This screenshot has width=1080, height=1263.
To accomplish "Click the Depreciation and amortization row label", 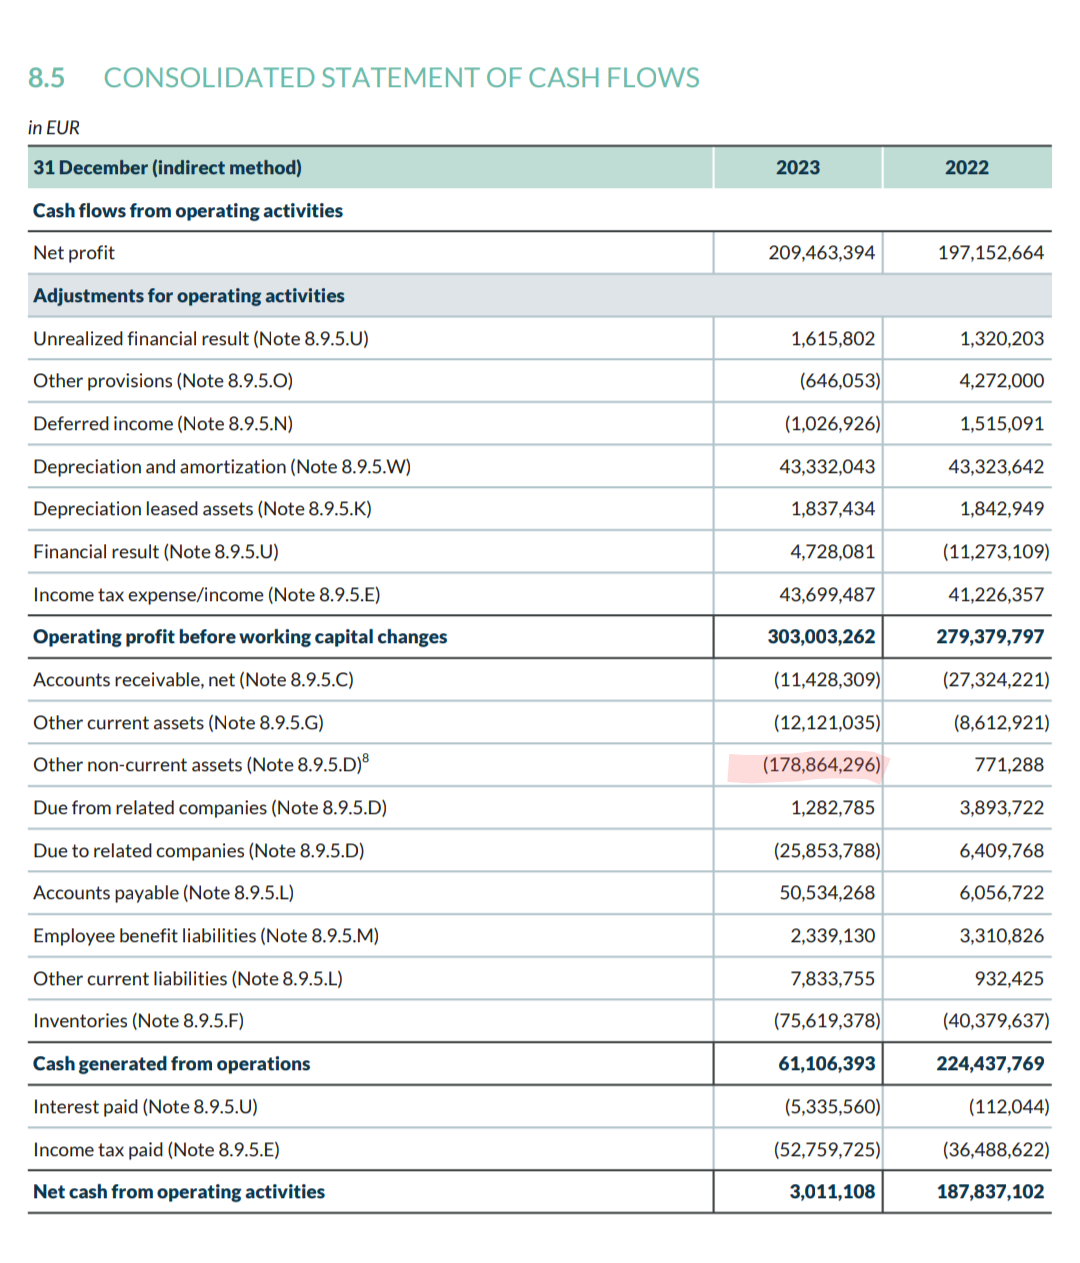I will point(222,467).
